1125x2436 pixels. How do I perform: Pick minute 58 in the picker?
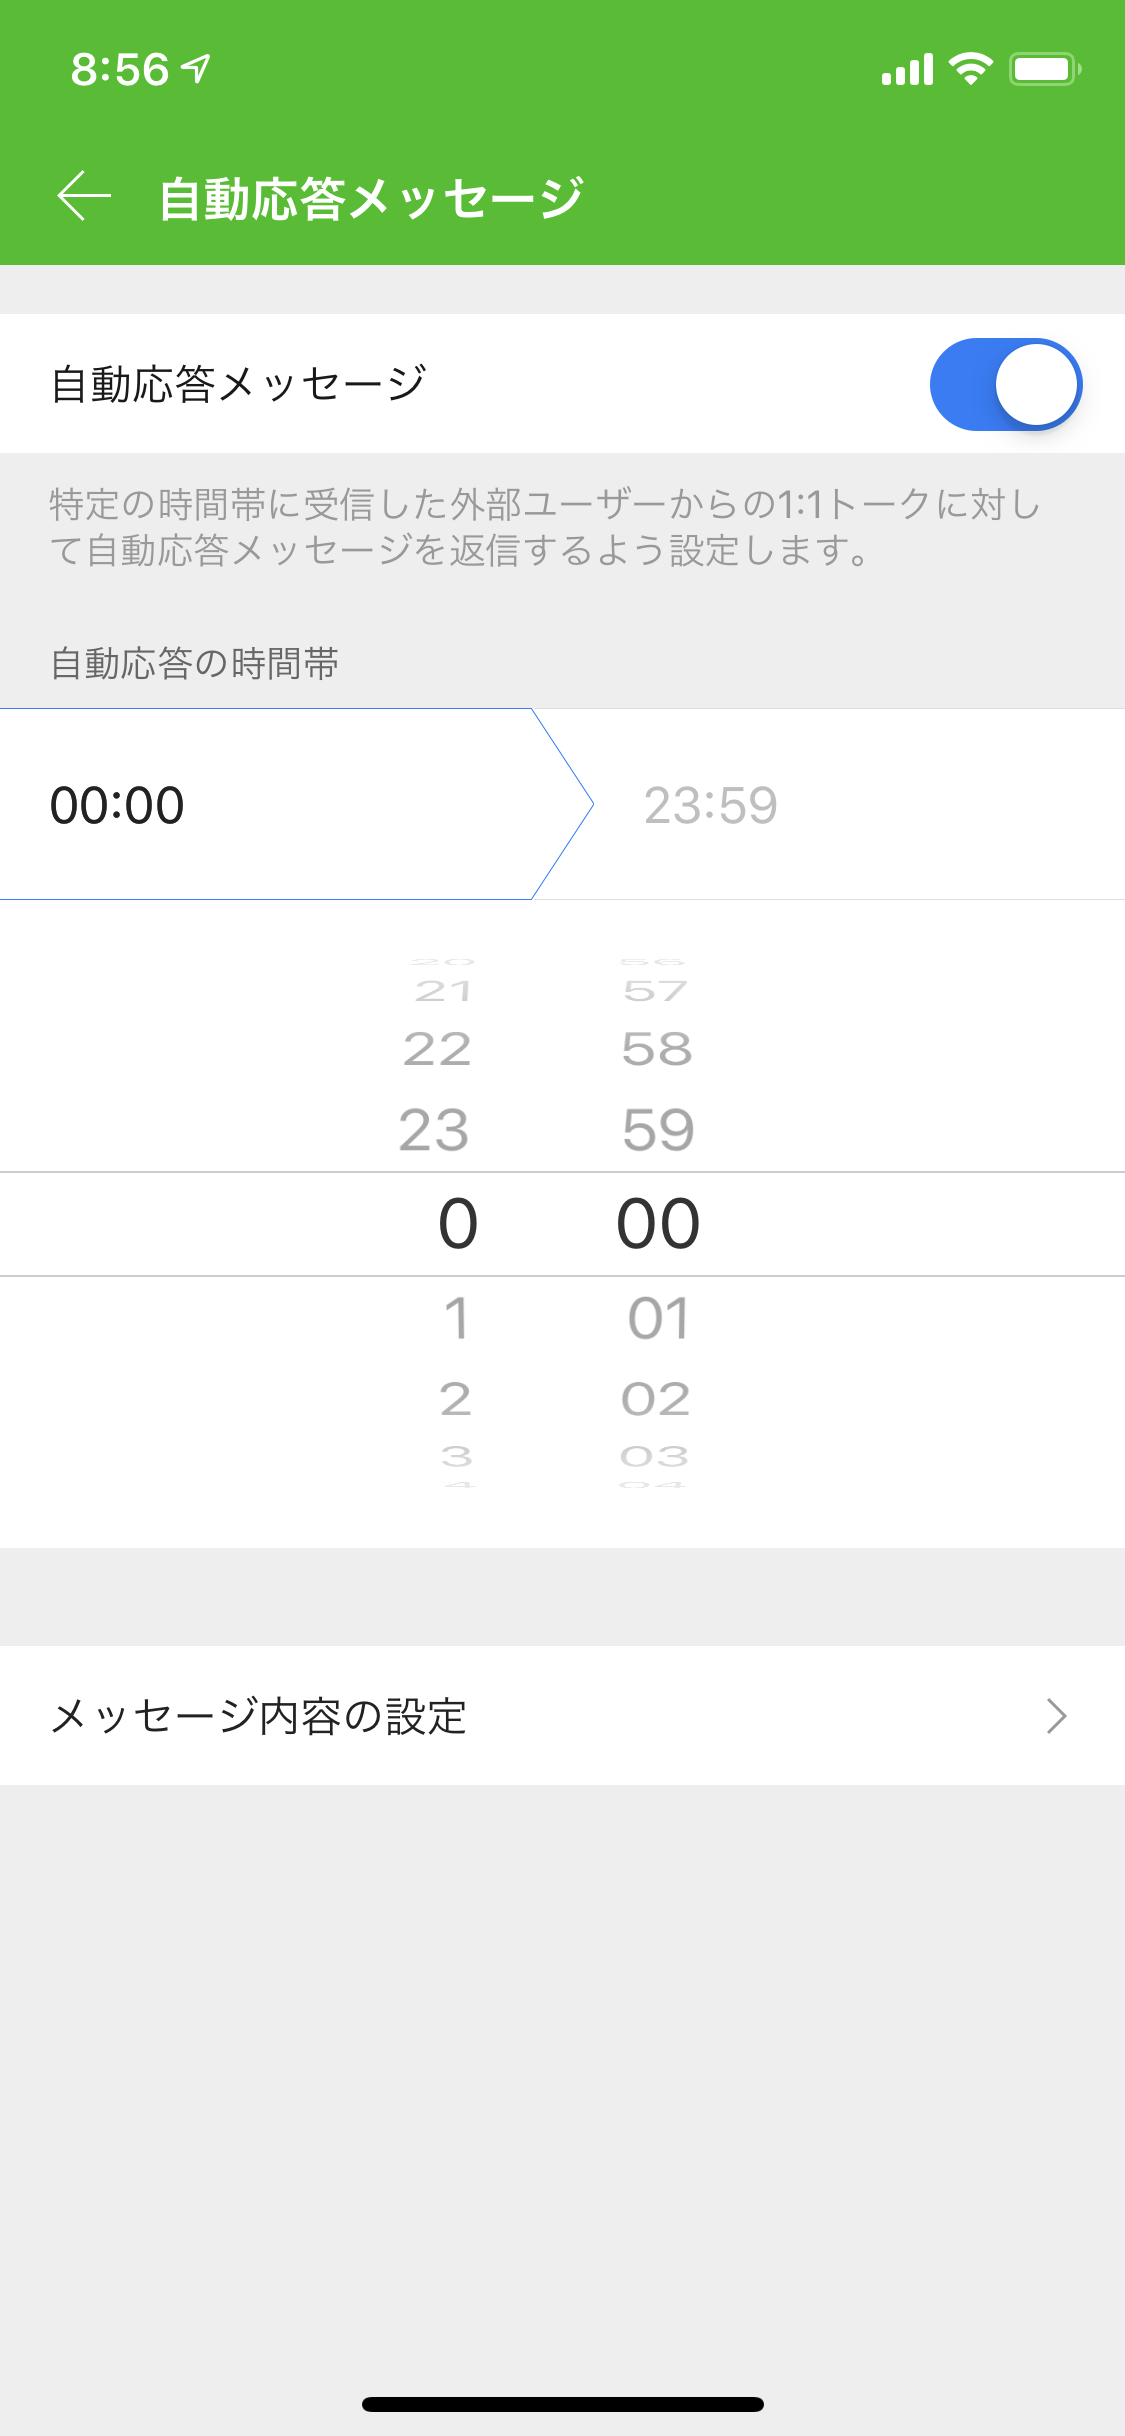click(x=657, y=1049)
